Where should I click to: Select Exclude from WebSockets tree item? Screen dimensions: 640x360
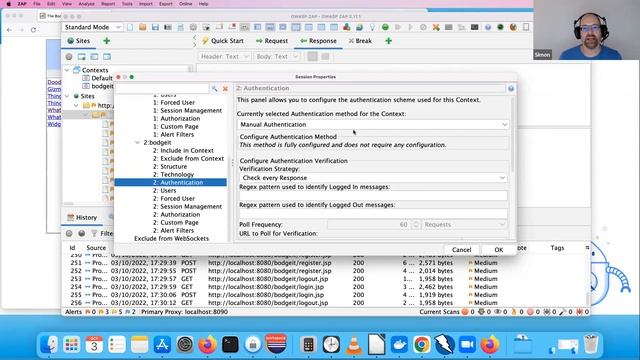[171, 238]
